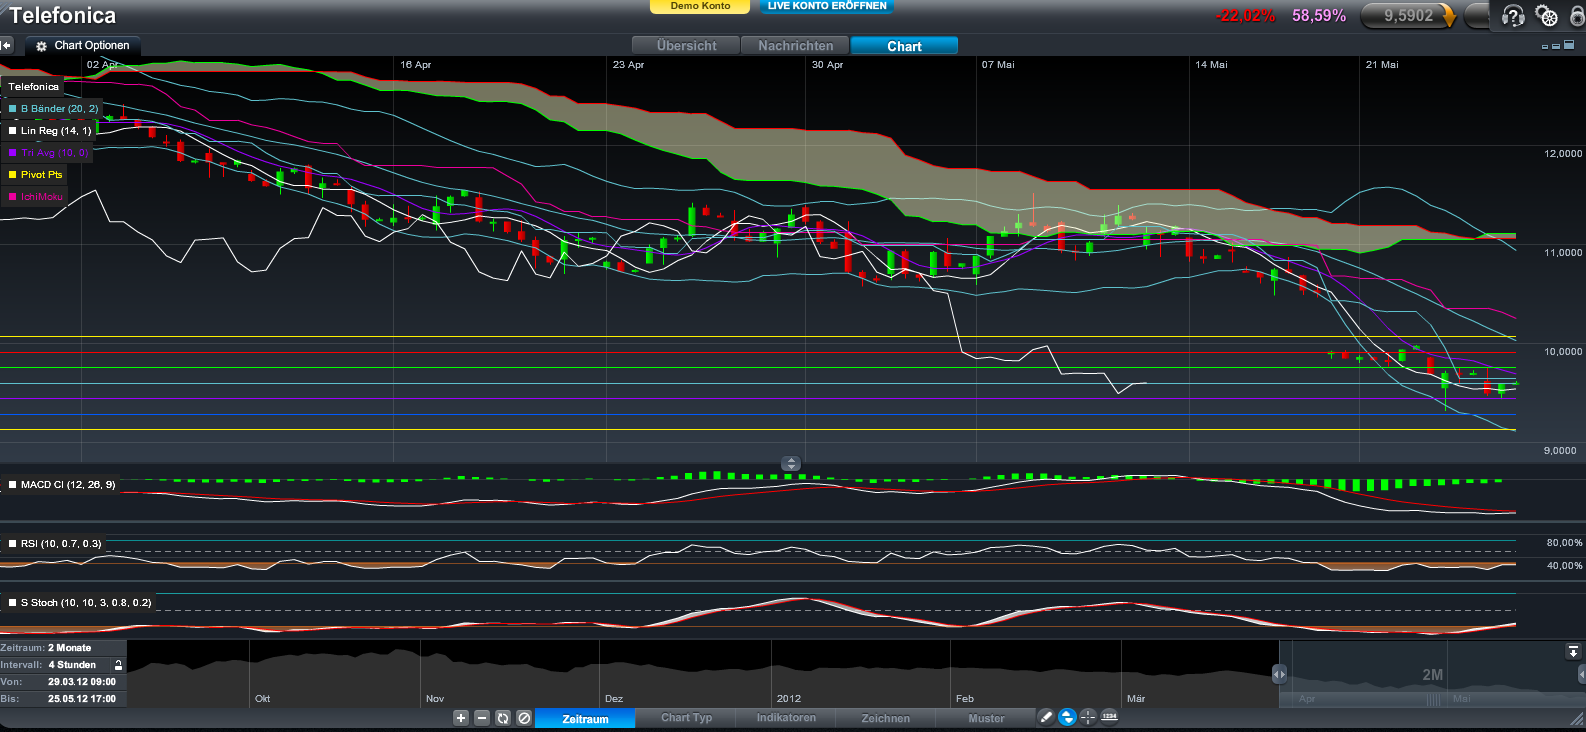Click the LIVE KONTO ERÖFFNEN button
The height and width of the screenshot is (732, 1586).
pyautogui.click(x=827, y=6)
